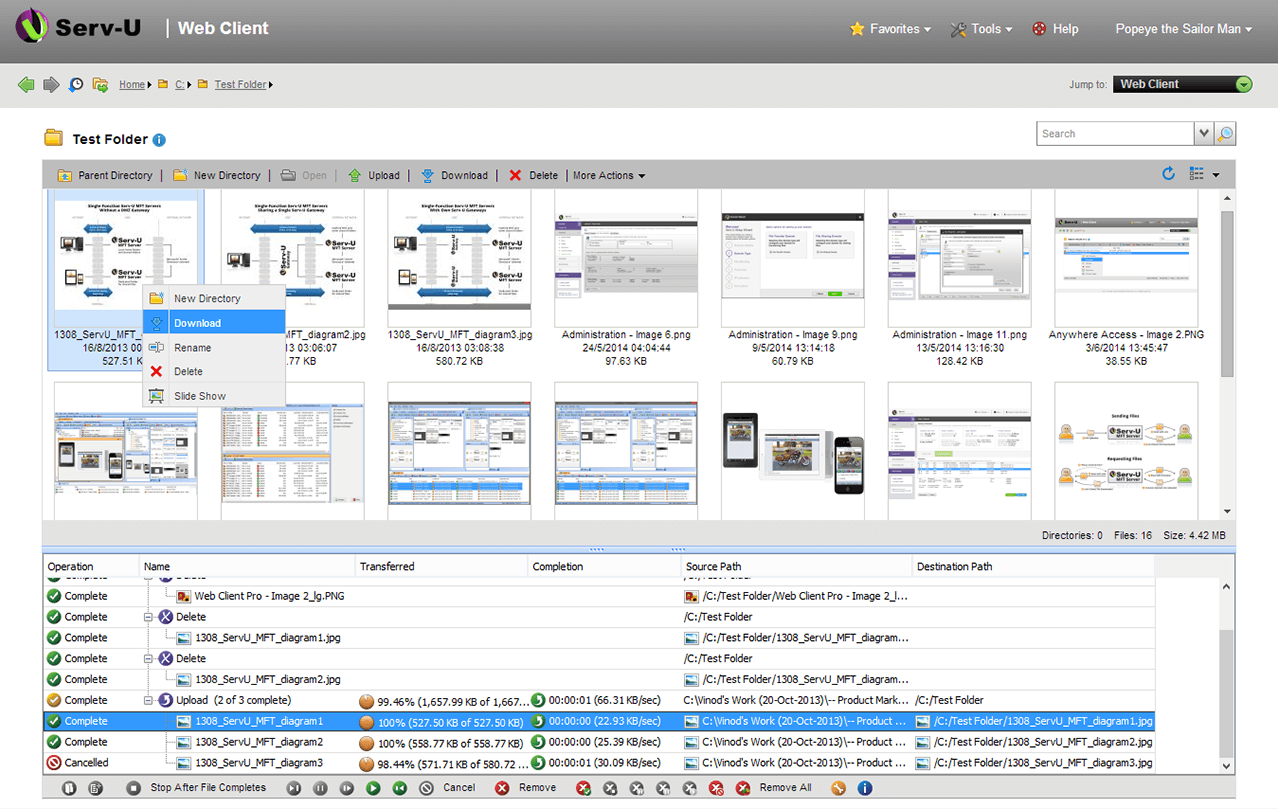Open the Jump to Web Client combo box

[1183, 85]
